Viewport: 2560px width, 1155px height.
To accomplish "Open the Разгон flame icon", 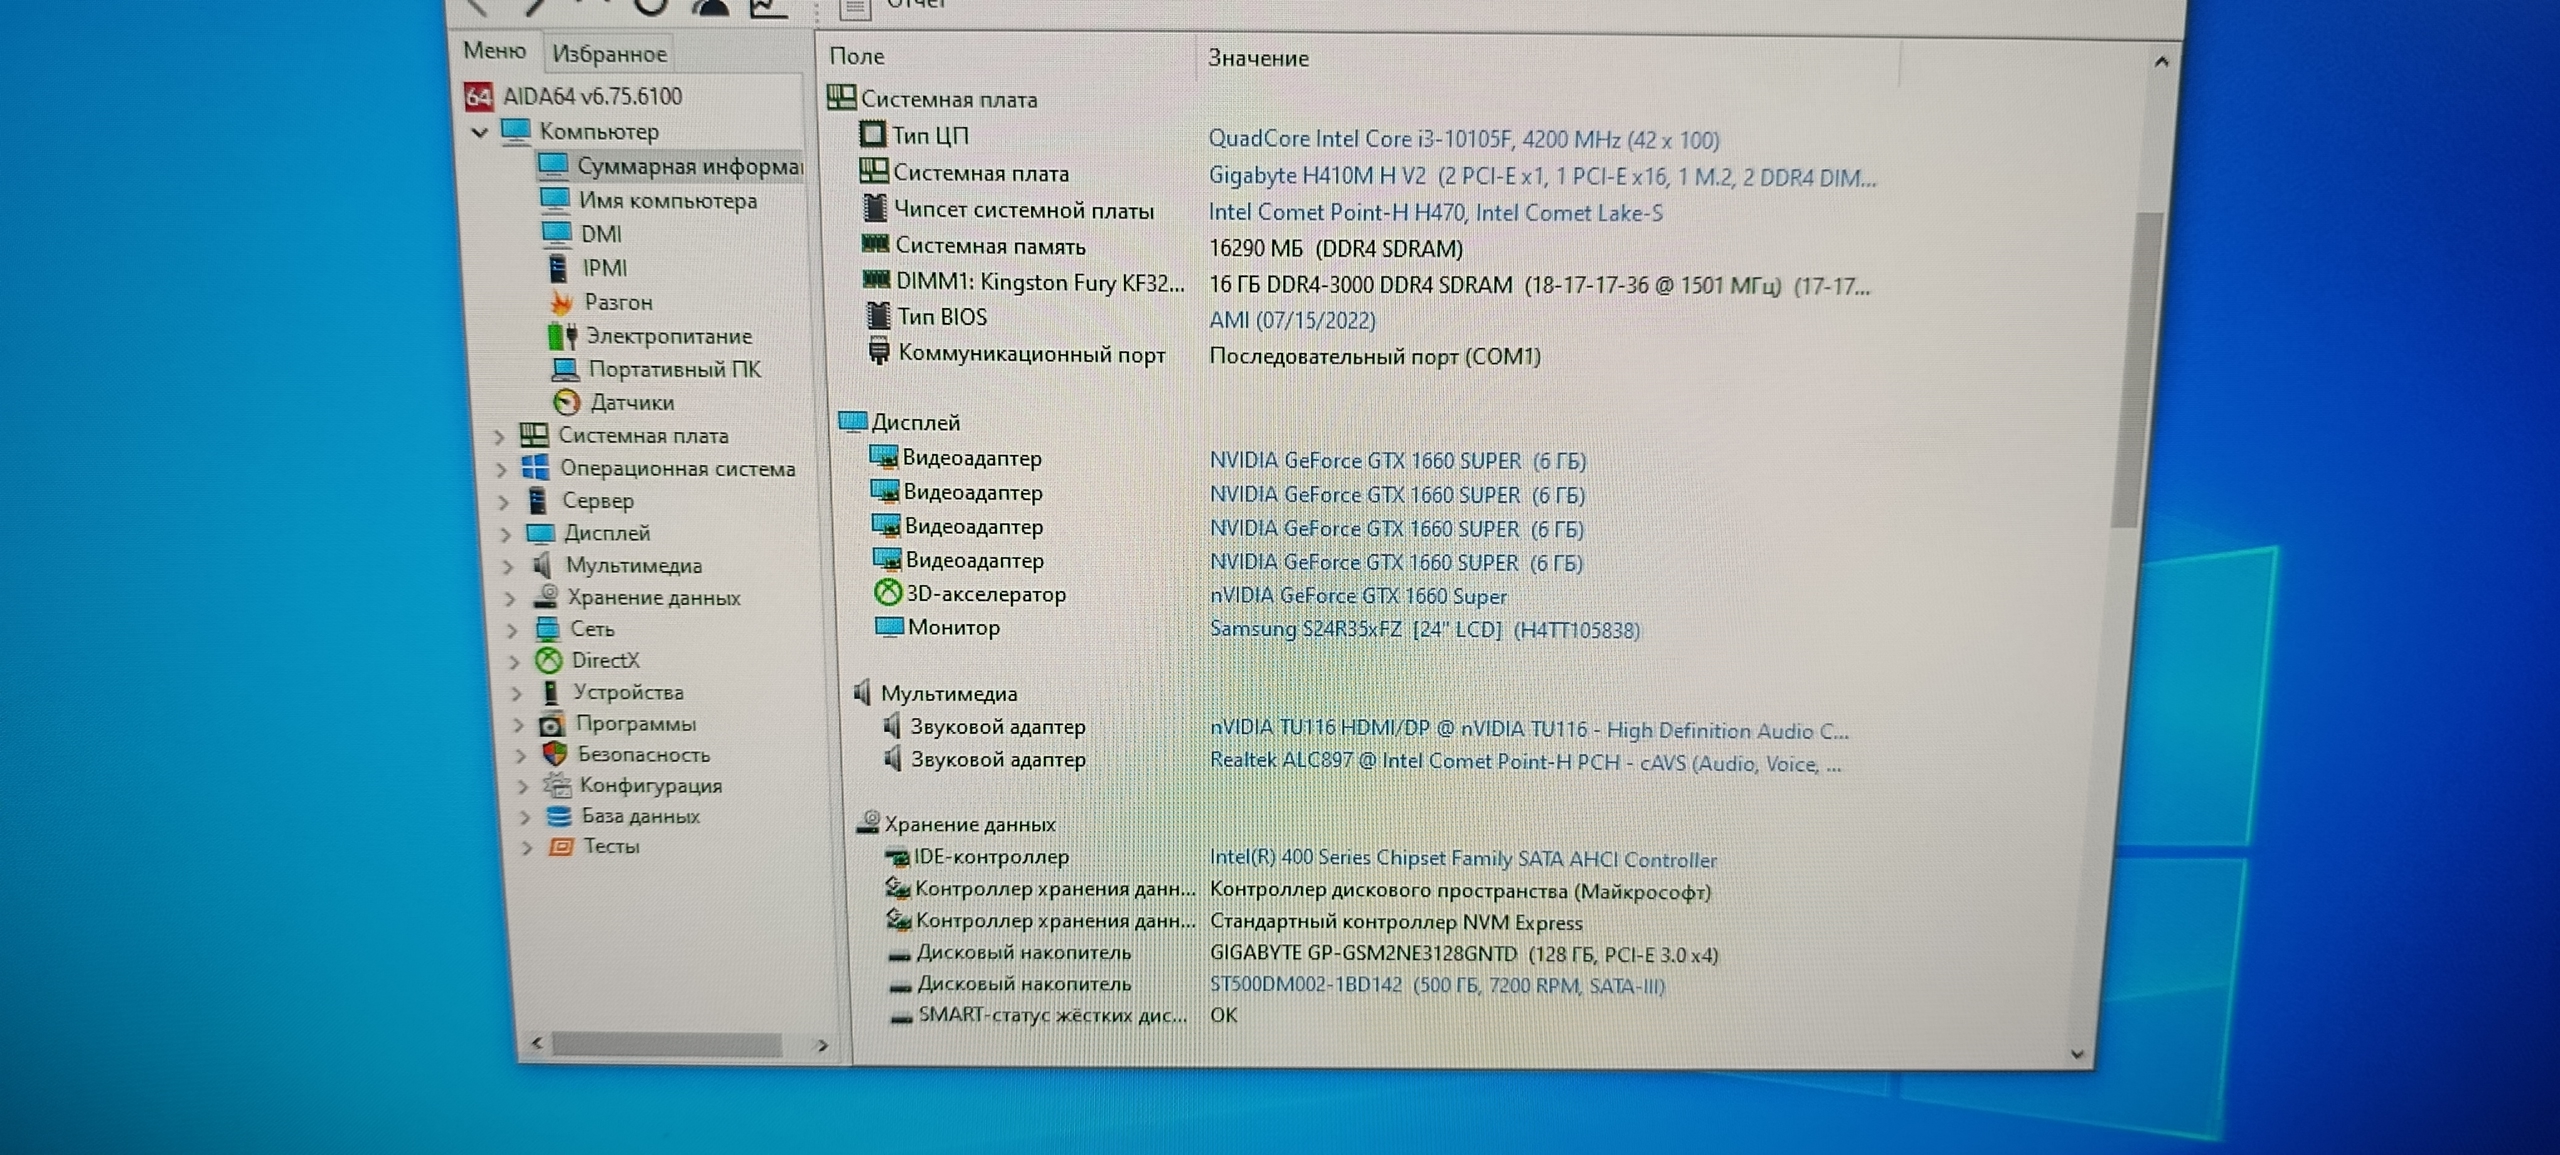I will pos(561,301).
